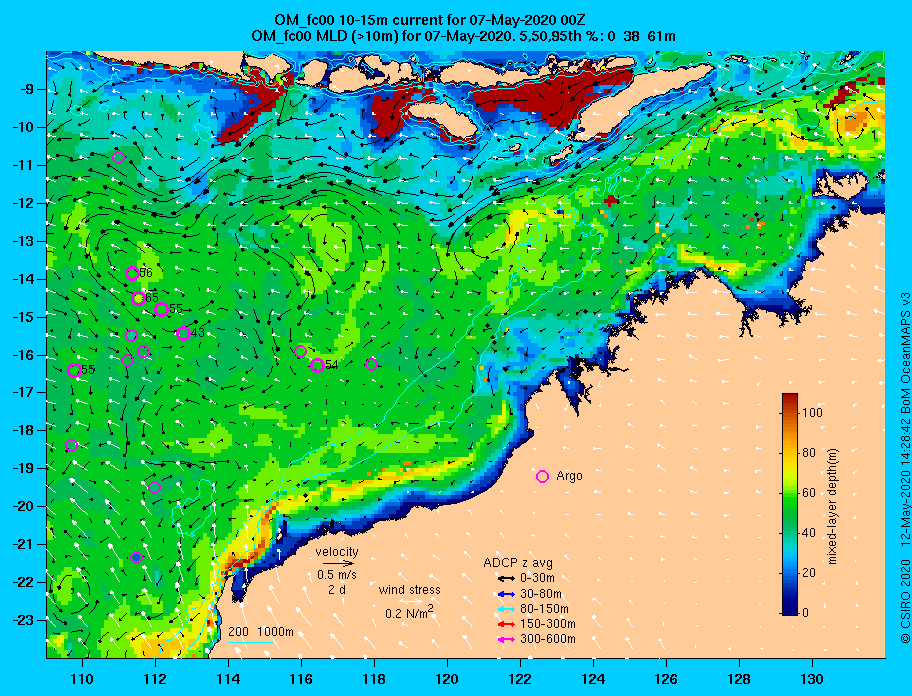This screenshot has height=696, width=912.
Task: Click the '100' tick on the colorbar
Action: tap(812, 413)
